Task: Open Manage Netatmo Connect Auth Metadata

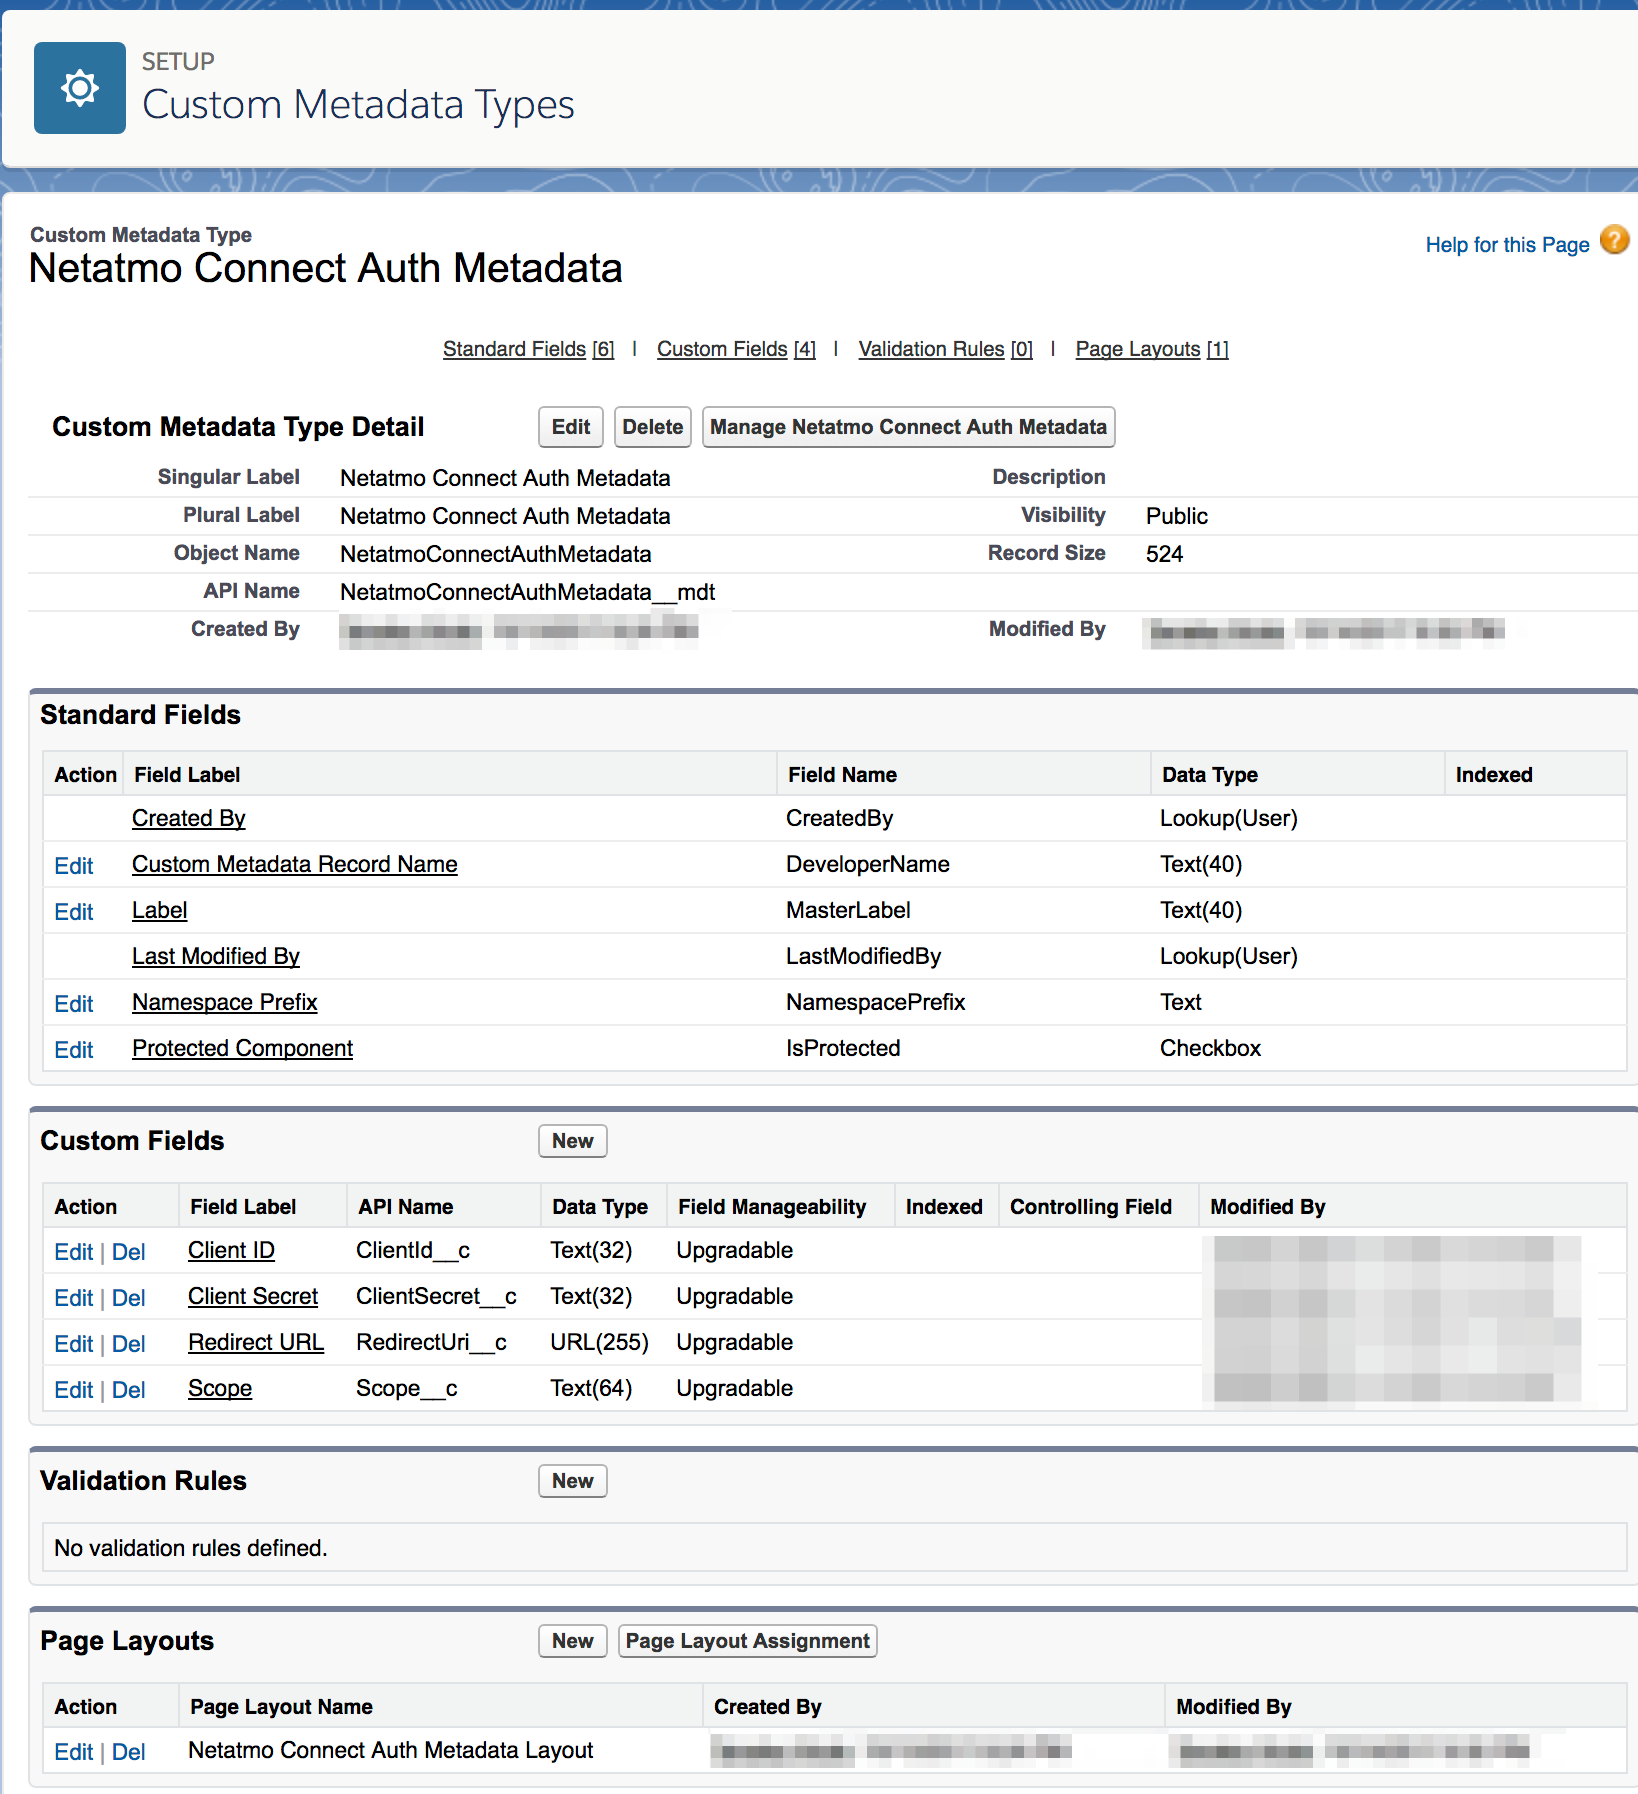Action: (908, 427)
